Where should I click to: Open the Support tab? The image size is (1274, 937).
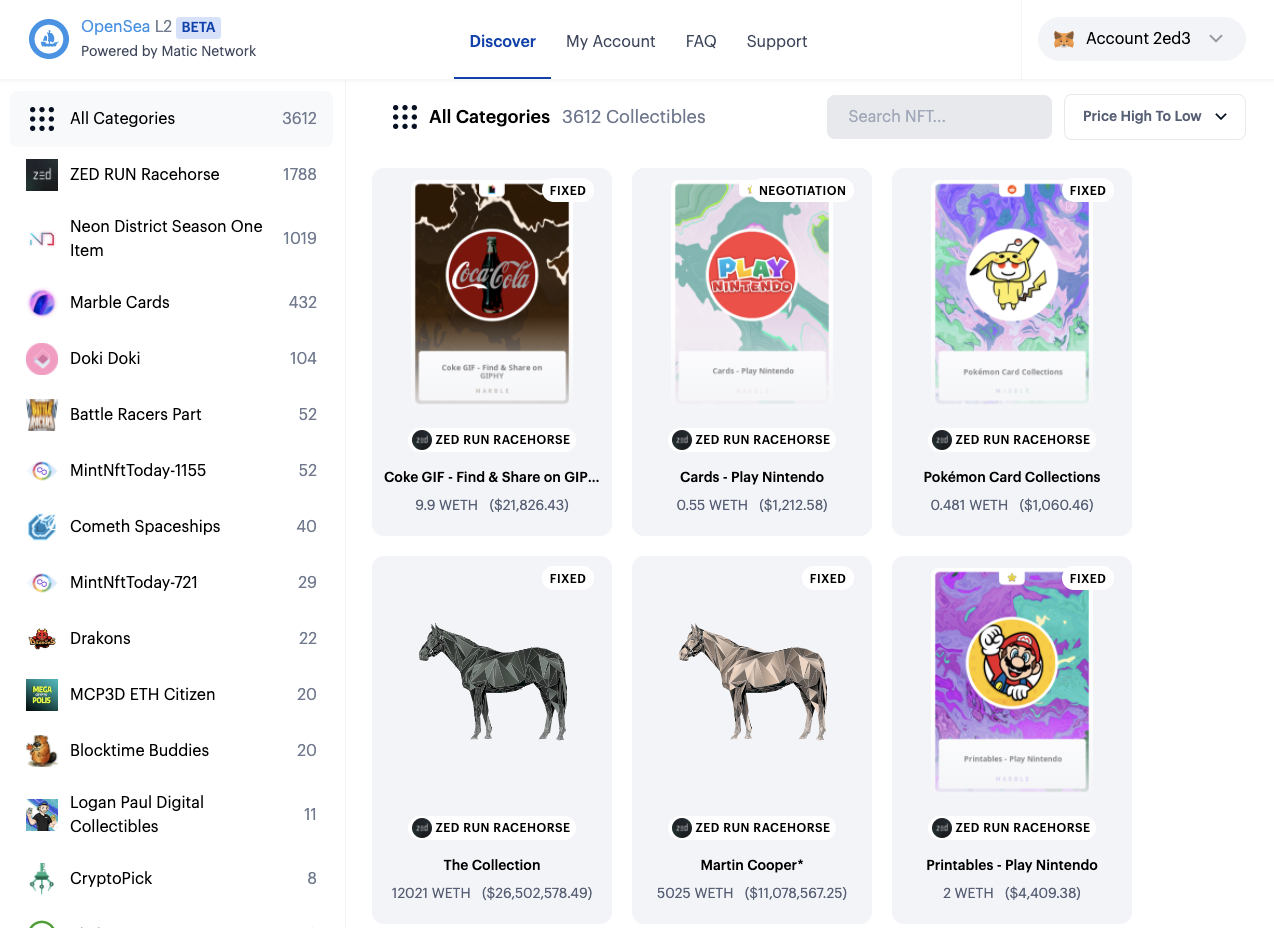pyautogui.click(x=777, y=41)
